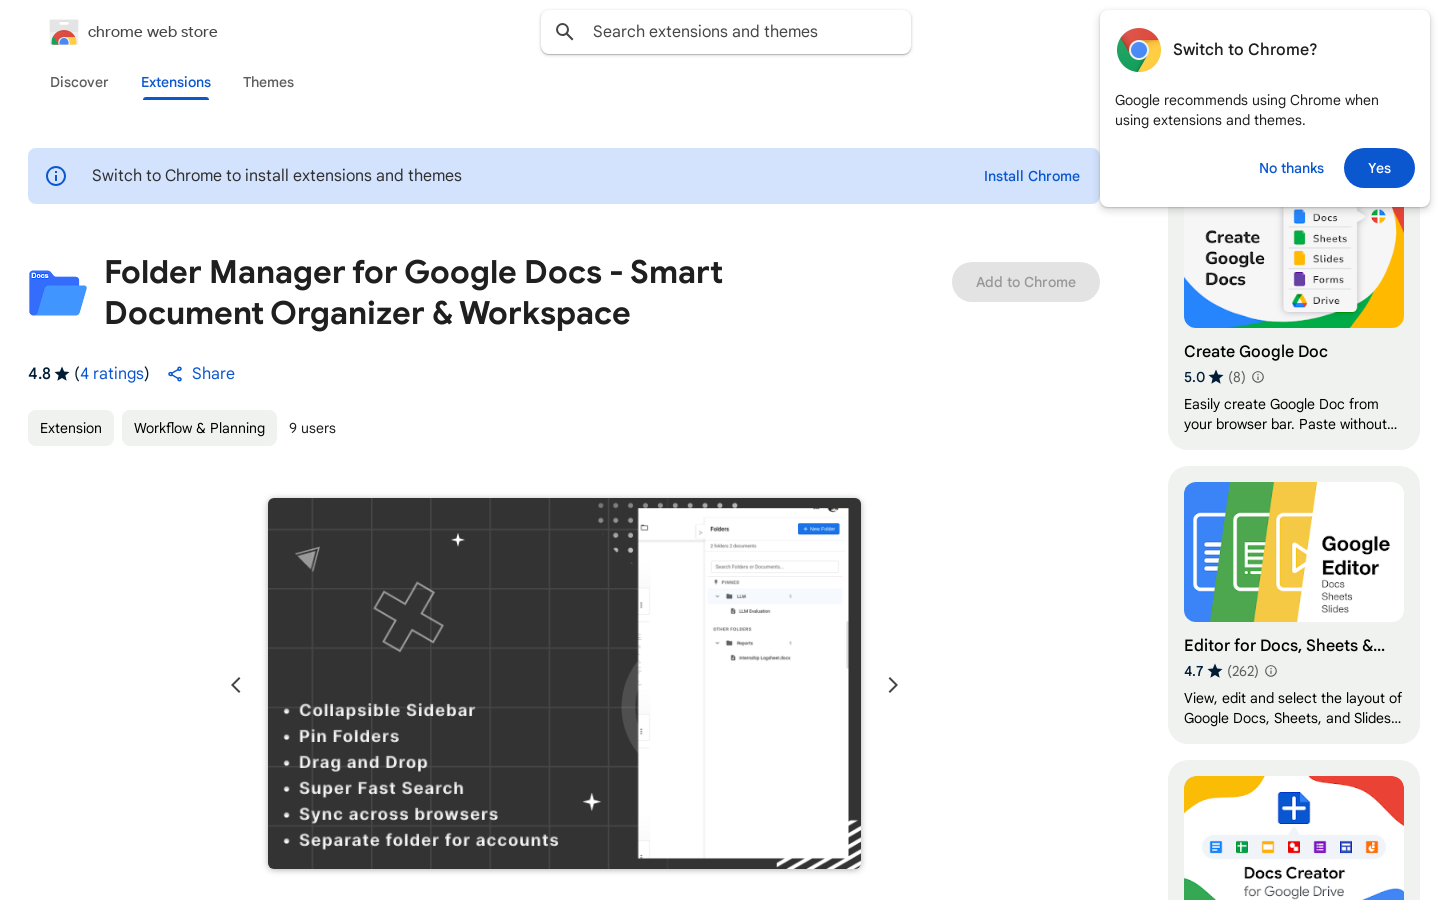Open the extension screenshot preview image
Image resolution: width=1440 pixels, height=900 pixels.
coord(564,683)
